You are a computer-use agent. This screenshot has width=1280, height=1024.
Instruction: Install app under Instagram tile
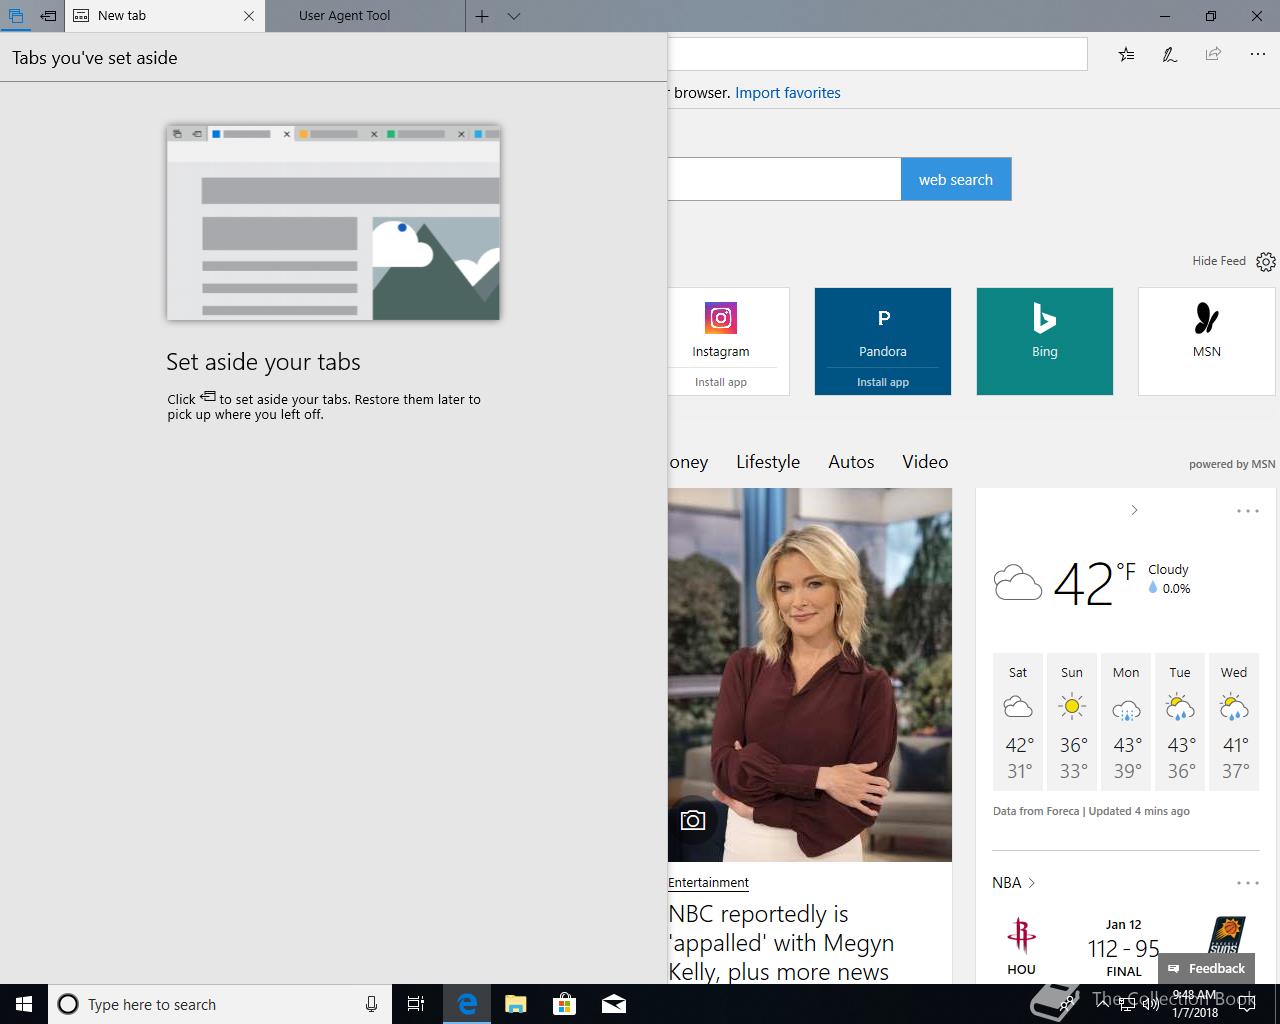click(x=721, y=382)
